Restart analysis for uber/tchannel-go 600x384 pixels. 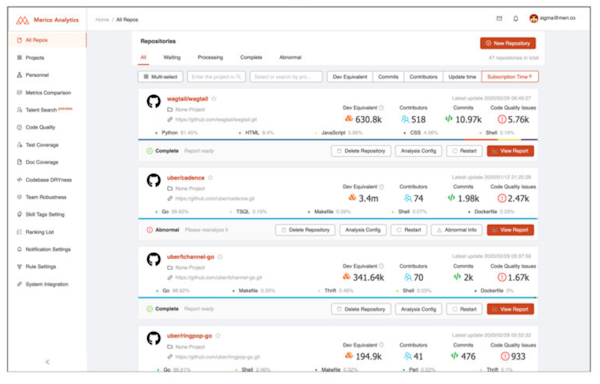(x=464, y=309)
